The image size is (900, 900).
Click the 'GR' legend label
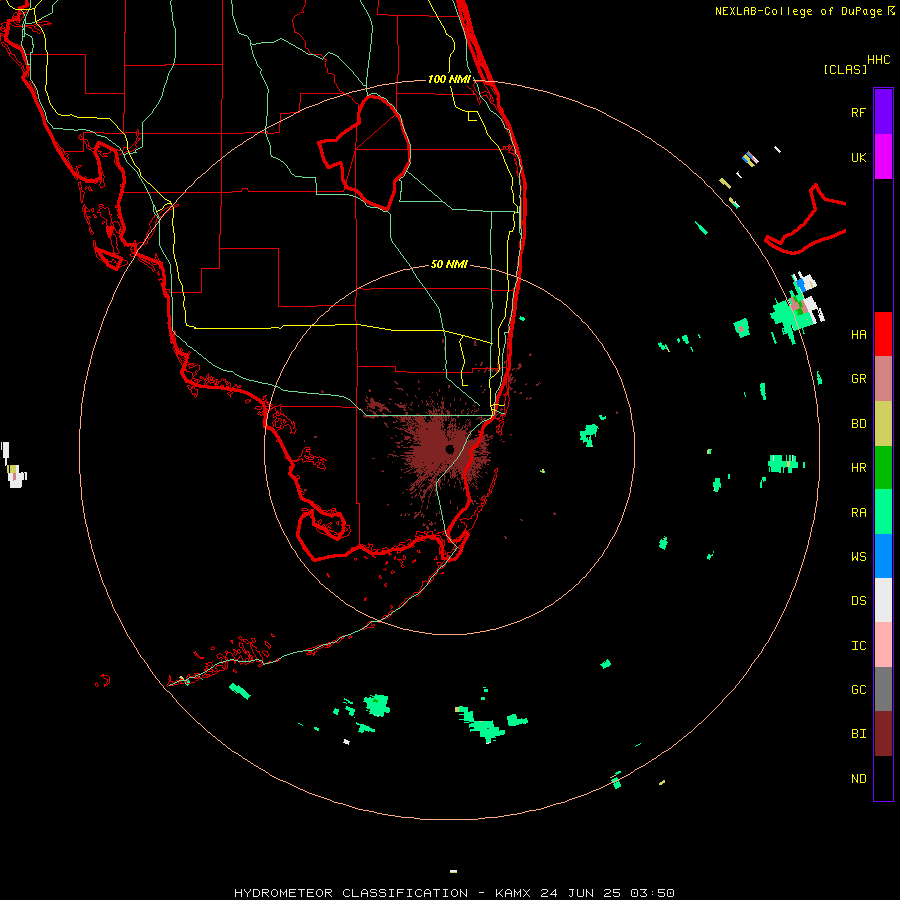pos(858,379)
